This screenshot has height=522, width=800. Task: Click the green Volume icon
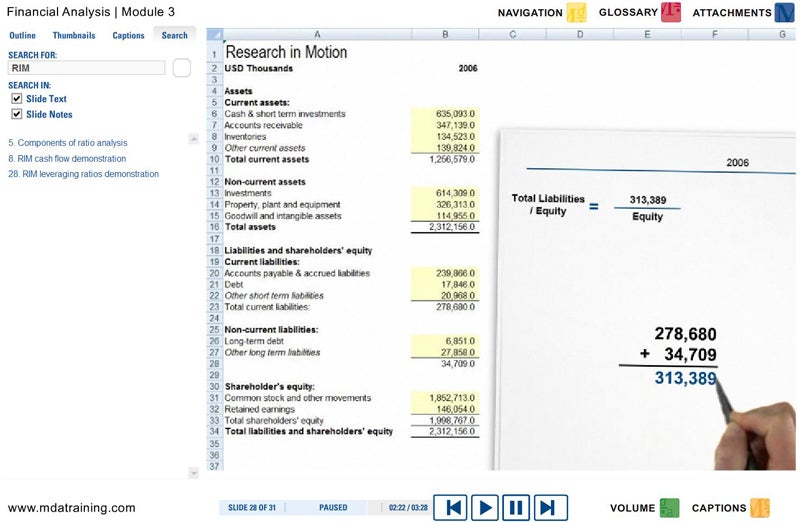[669, 508]
